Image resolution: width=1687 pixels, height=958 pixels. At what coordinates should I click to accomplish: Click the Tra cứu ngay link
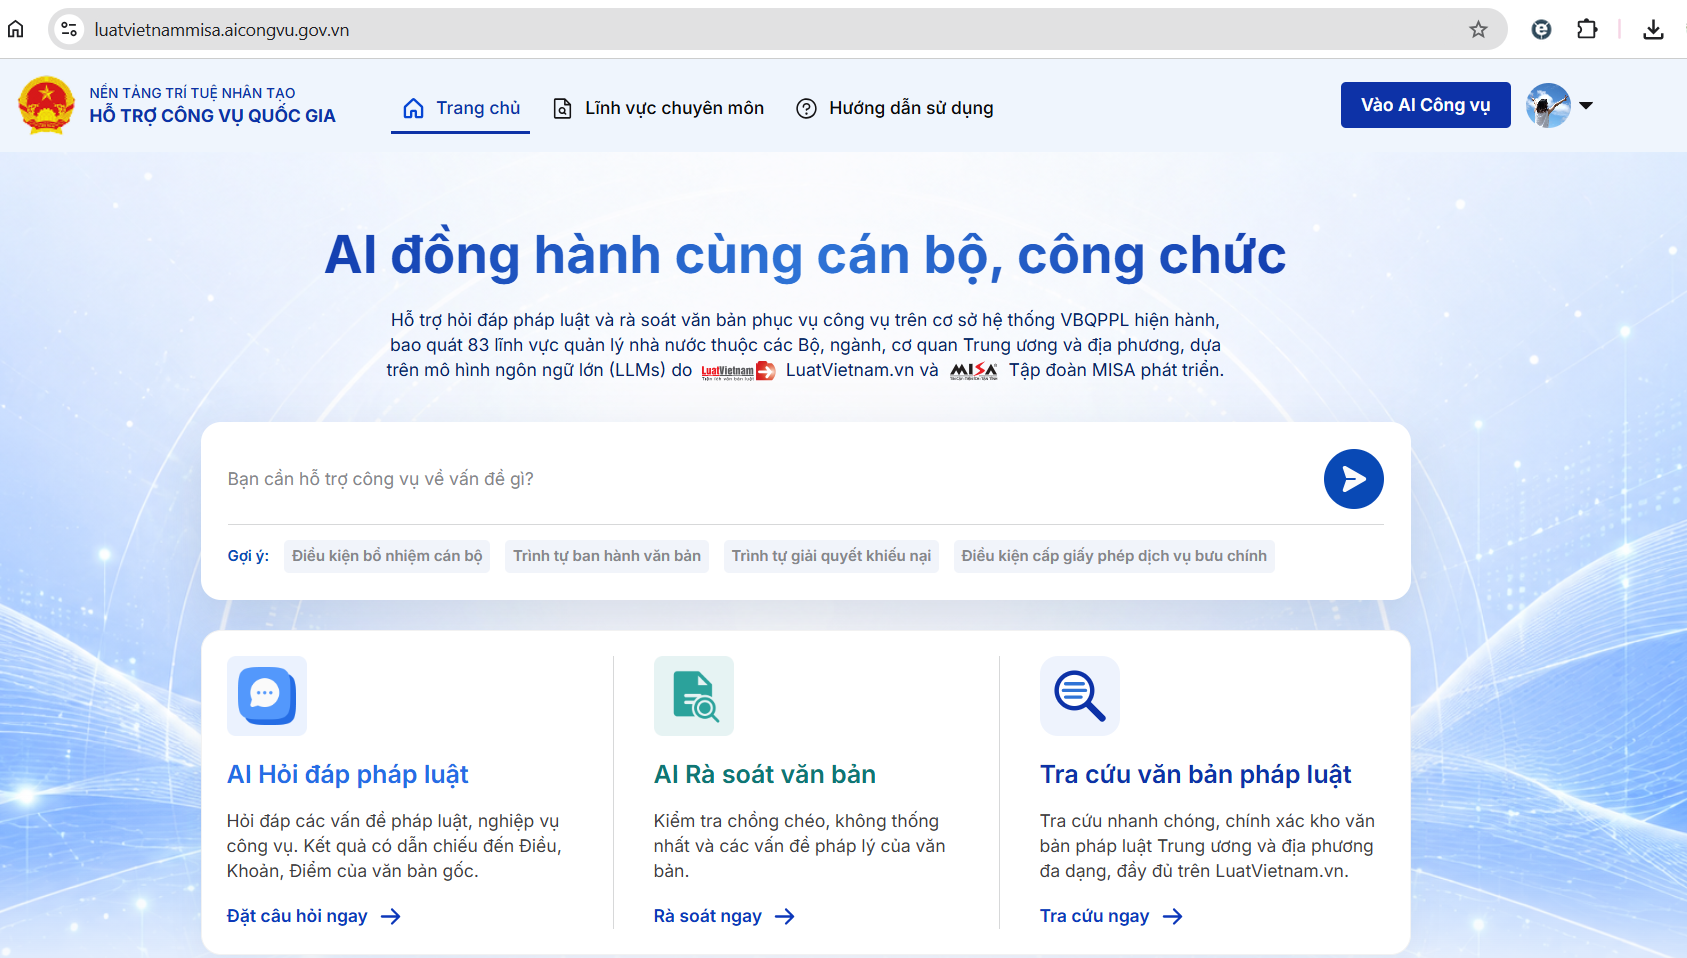(1111, 916)
